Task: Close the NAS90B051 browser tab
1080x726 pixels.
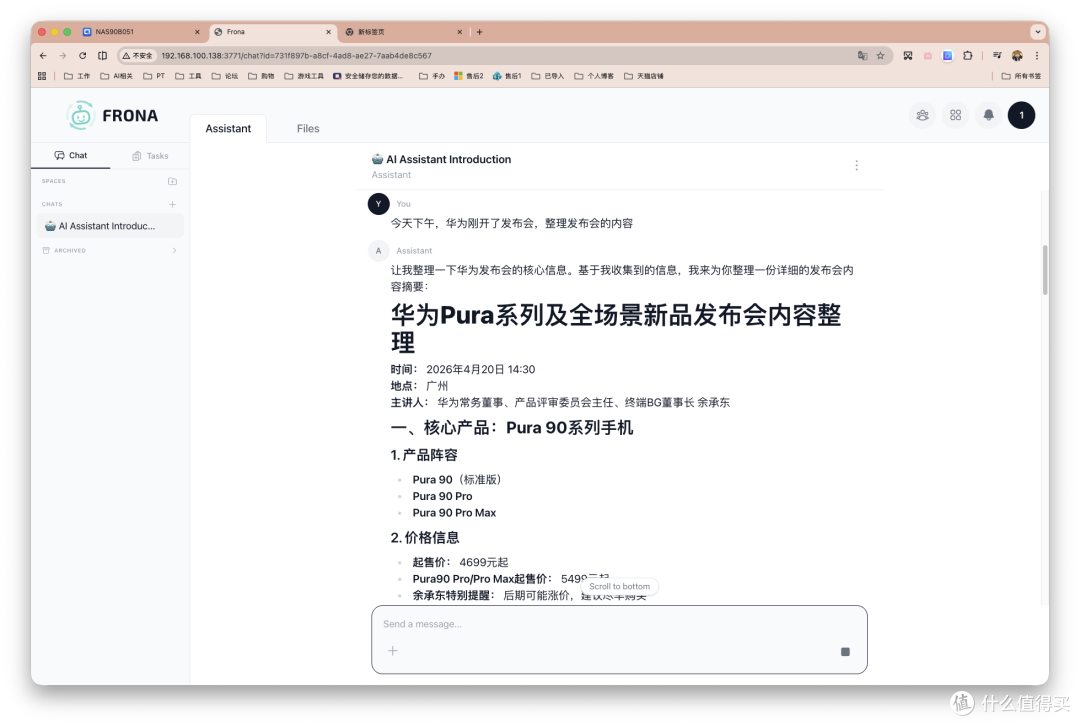Action: (197, 32)
